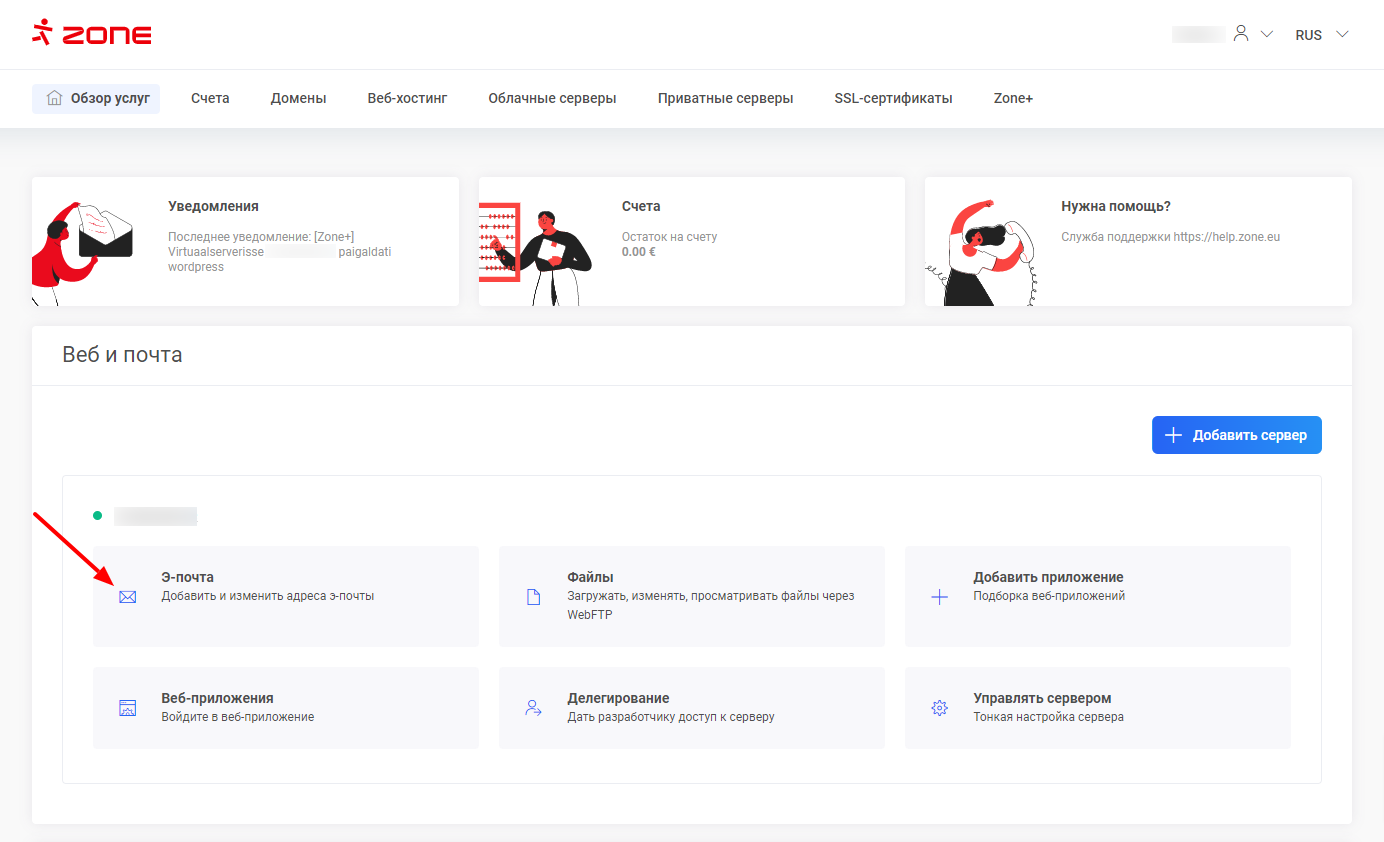Switch to the Счета menu item
This screenshot has width=1384, height=842.
(x=210, y=99)
